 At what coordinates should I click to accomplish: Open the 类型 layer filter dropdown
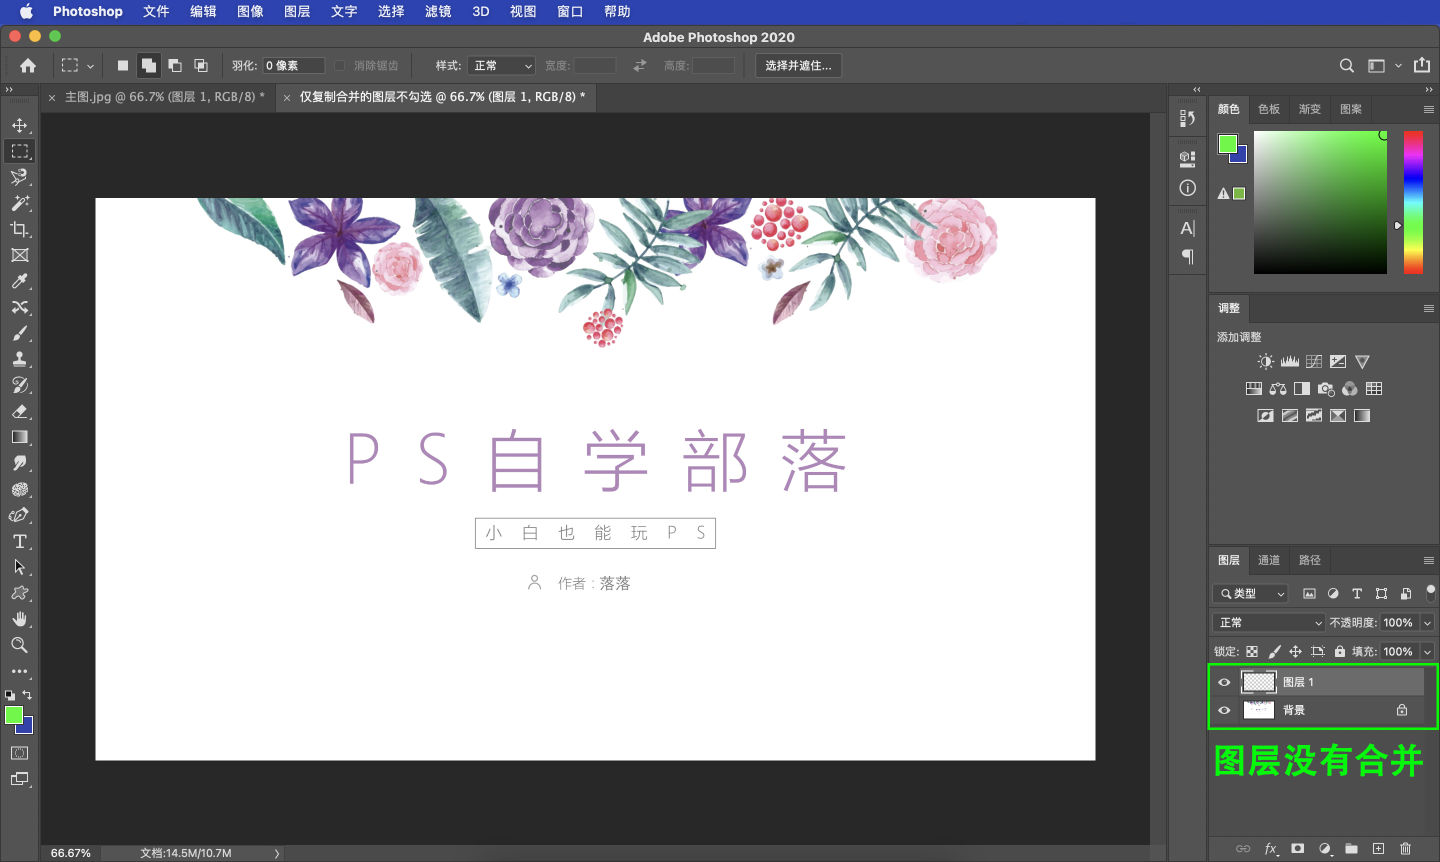1249,593
